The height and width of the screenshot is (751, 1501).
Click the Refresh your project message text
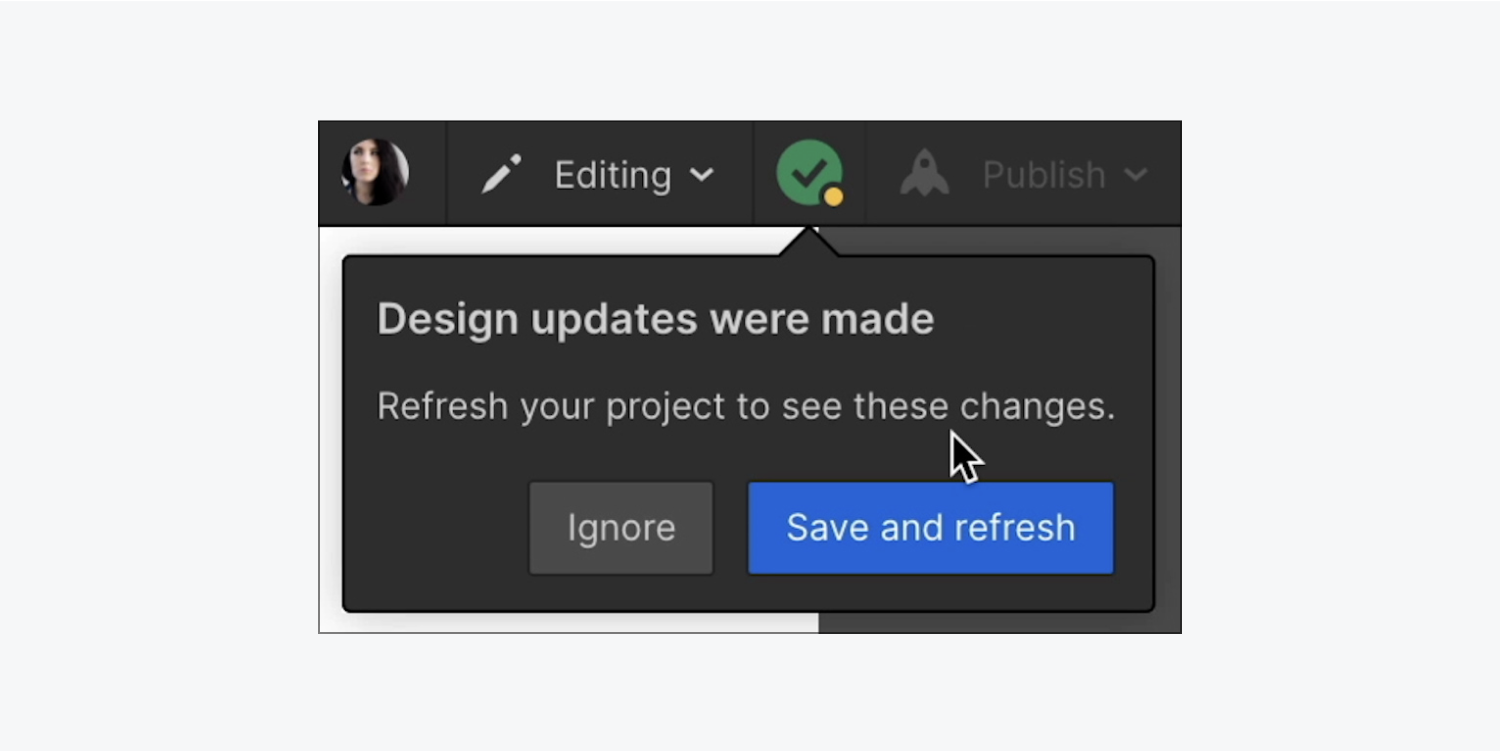point(745,407)
